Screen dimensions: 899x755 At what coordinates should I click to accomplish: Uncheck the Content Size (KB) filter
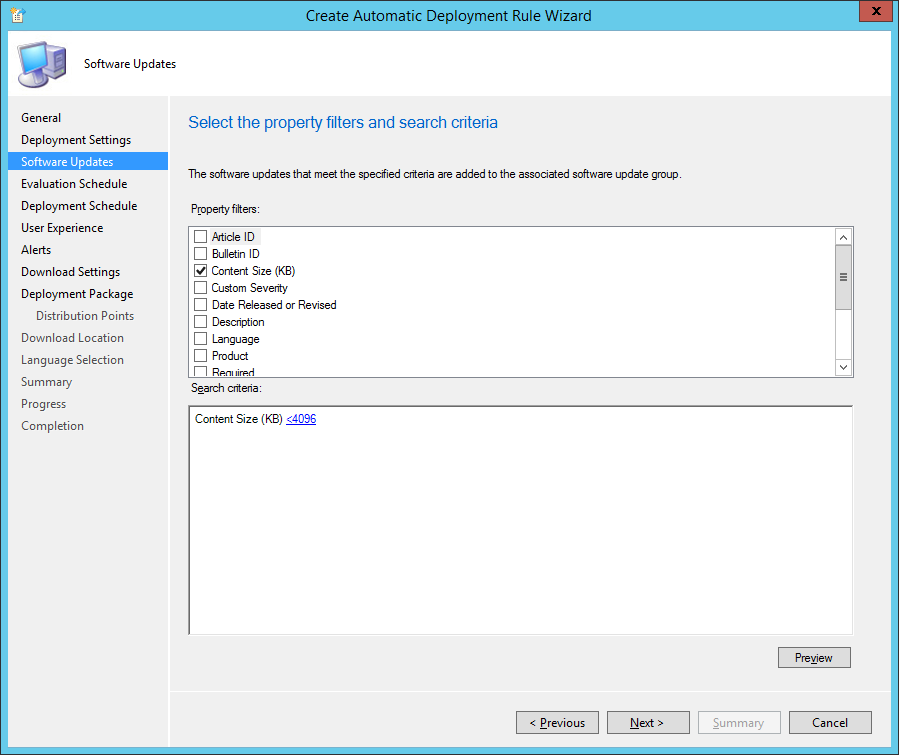[x=200, y=271]
